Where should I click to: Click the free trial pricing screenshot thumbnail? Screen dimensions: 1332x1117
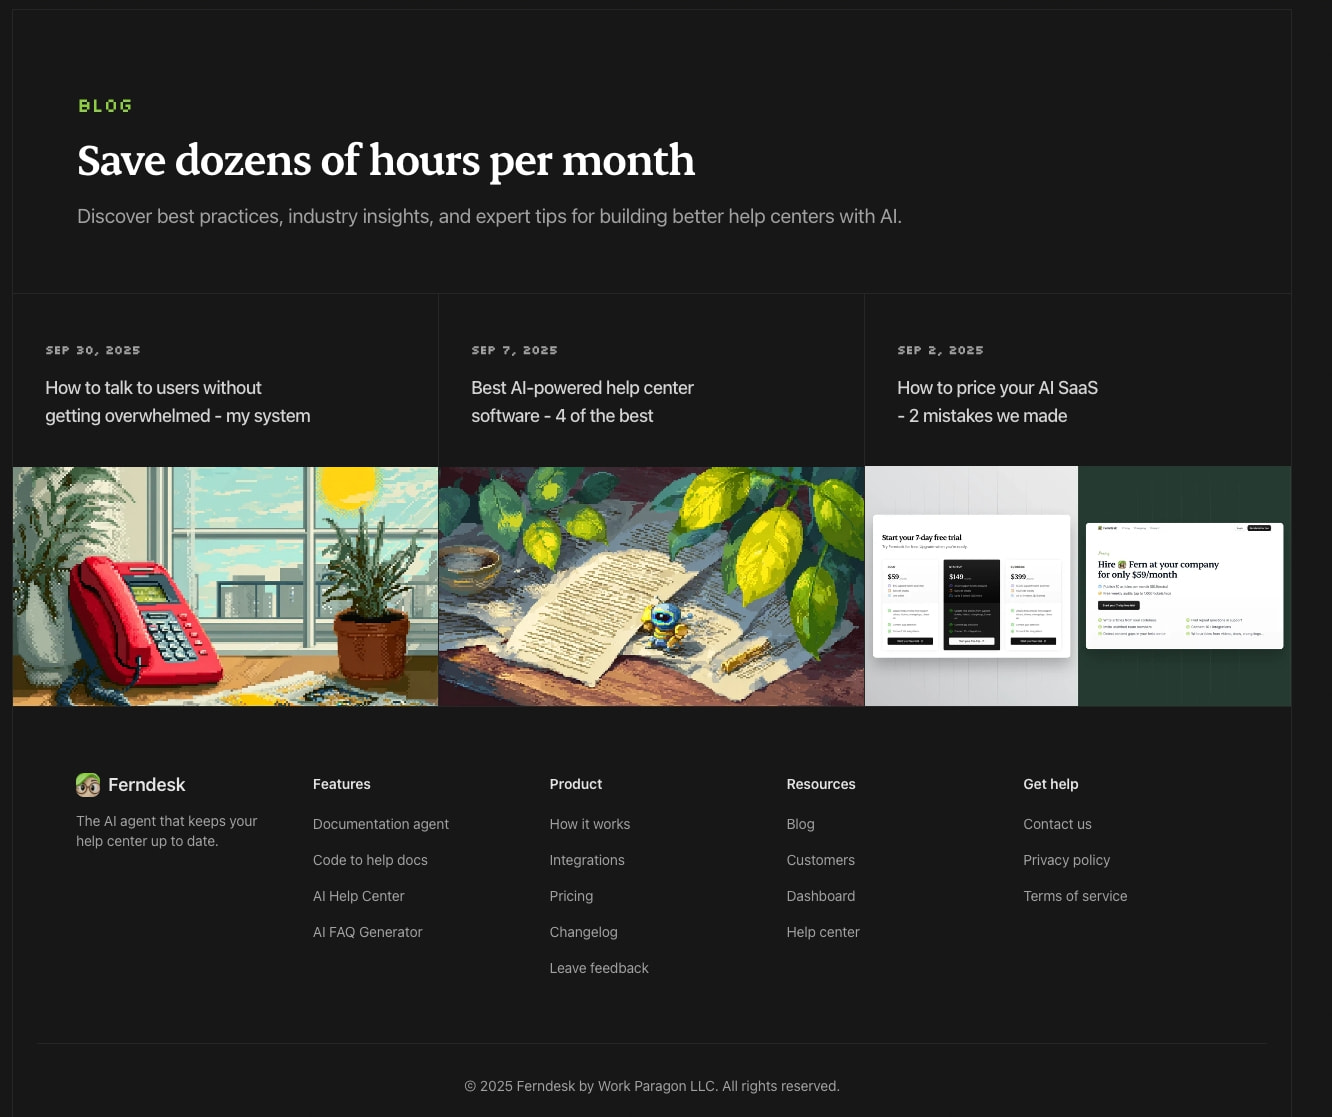pyautogui.click(x=971, y=586)
